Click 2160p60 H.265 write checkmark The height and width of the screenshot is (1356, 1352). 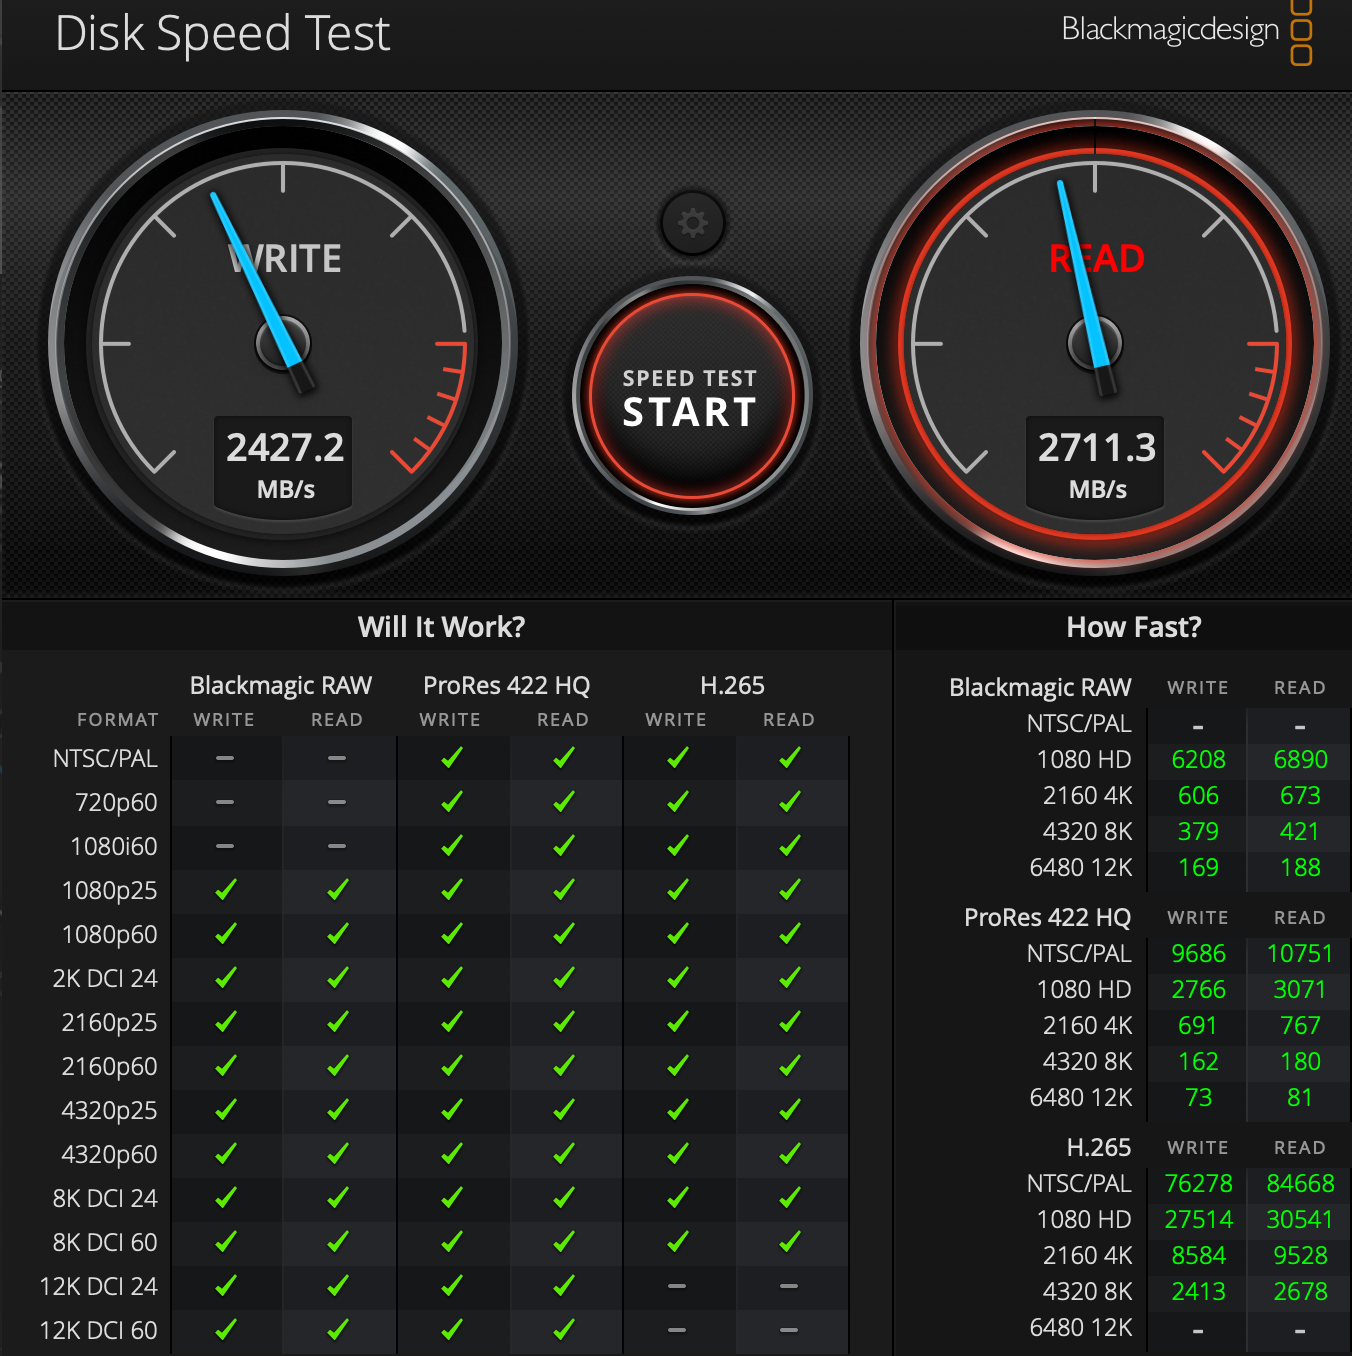[x=677, y=1066]
